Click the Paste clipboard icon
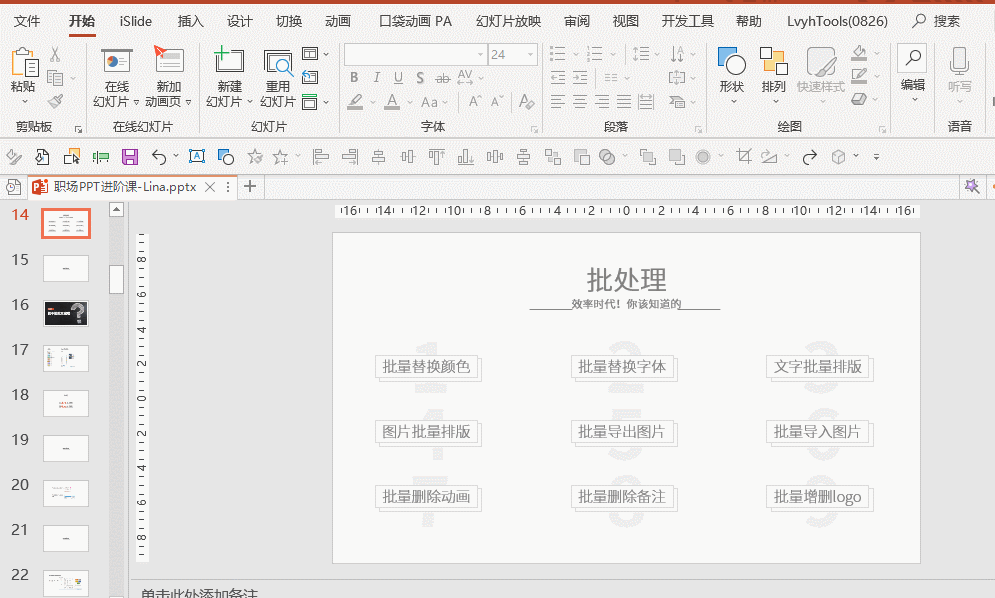Image resolution: width=995 pixels, height=598 pixels. click(23, 63)
